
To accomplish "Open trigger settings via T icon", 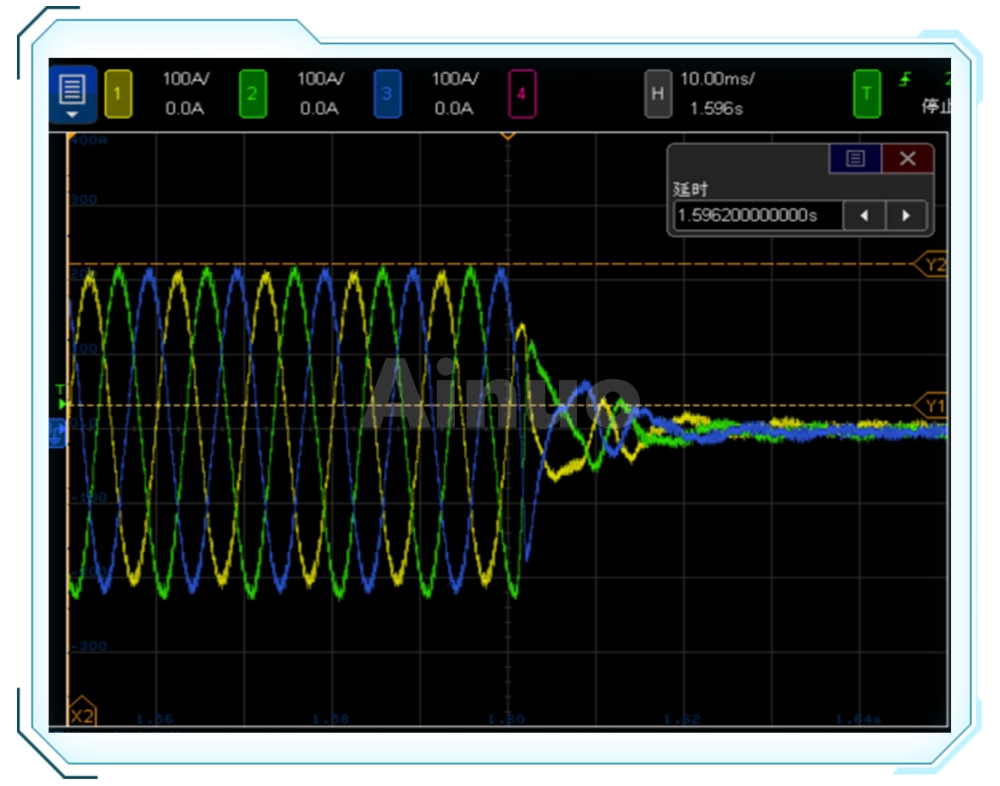I will click(866, 95).
